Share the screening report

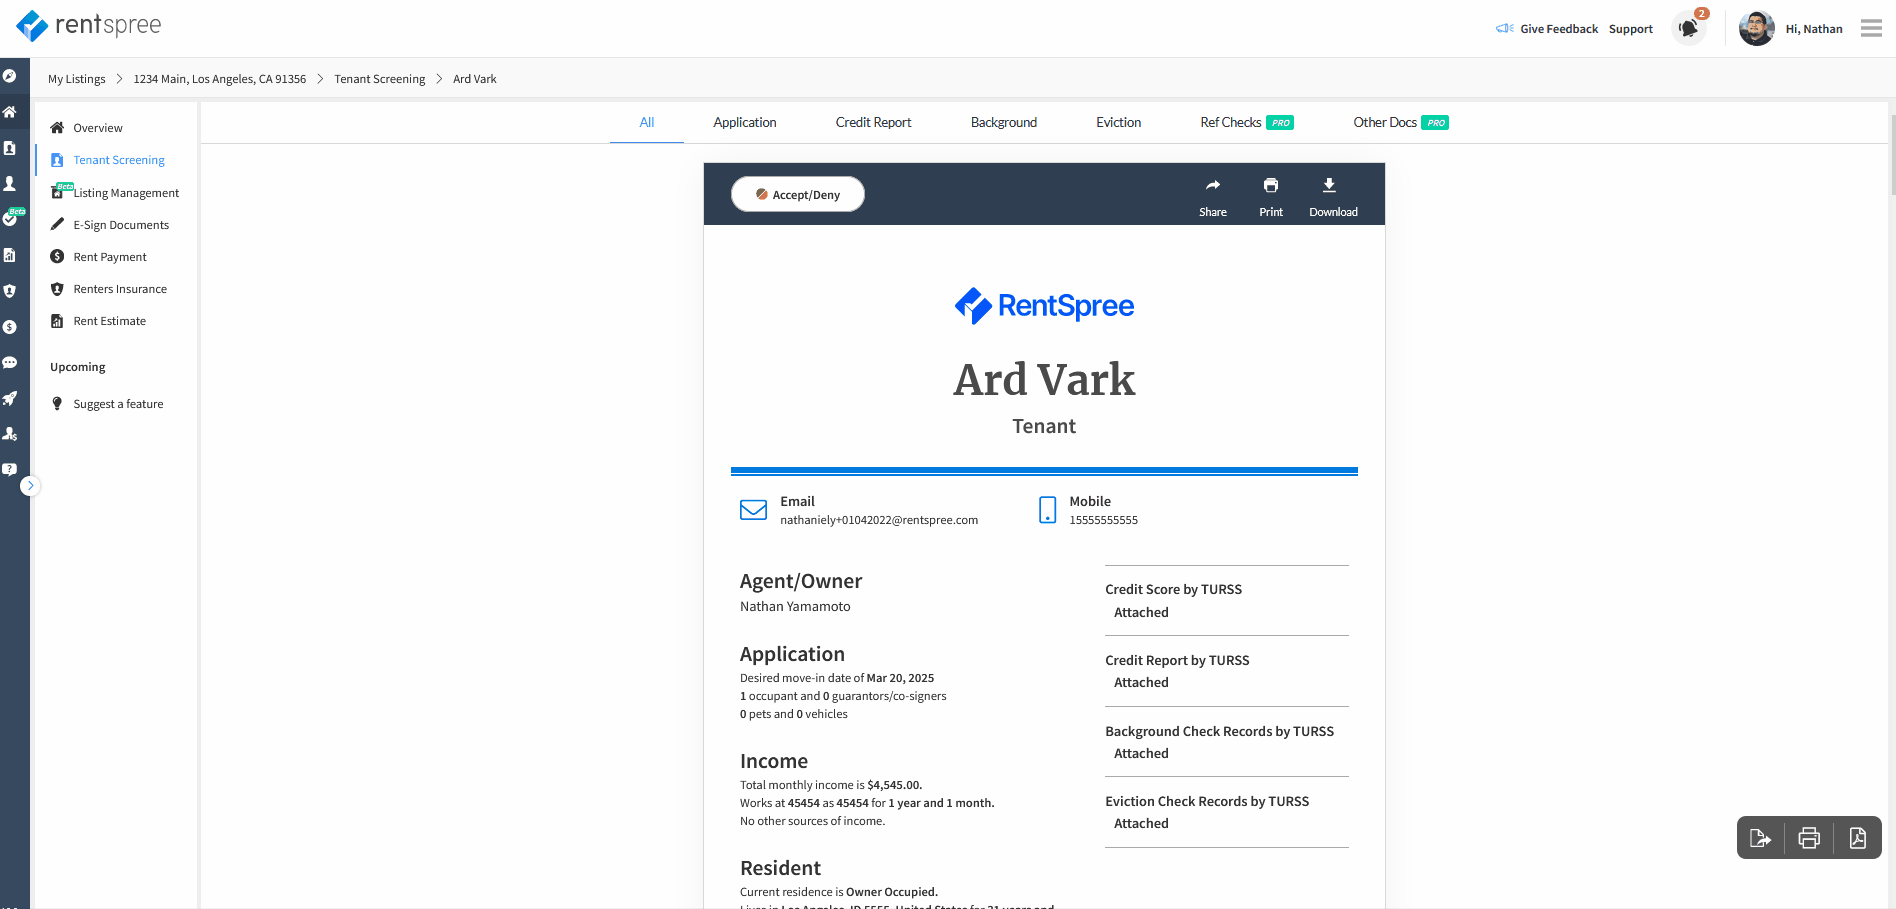pos(1212,194)
